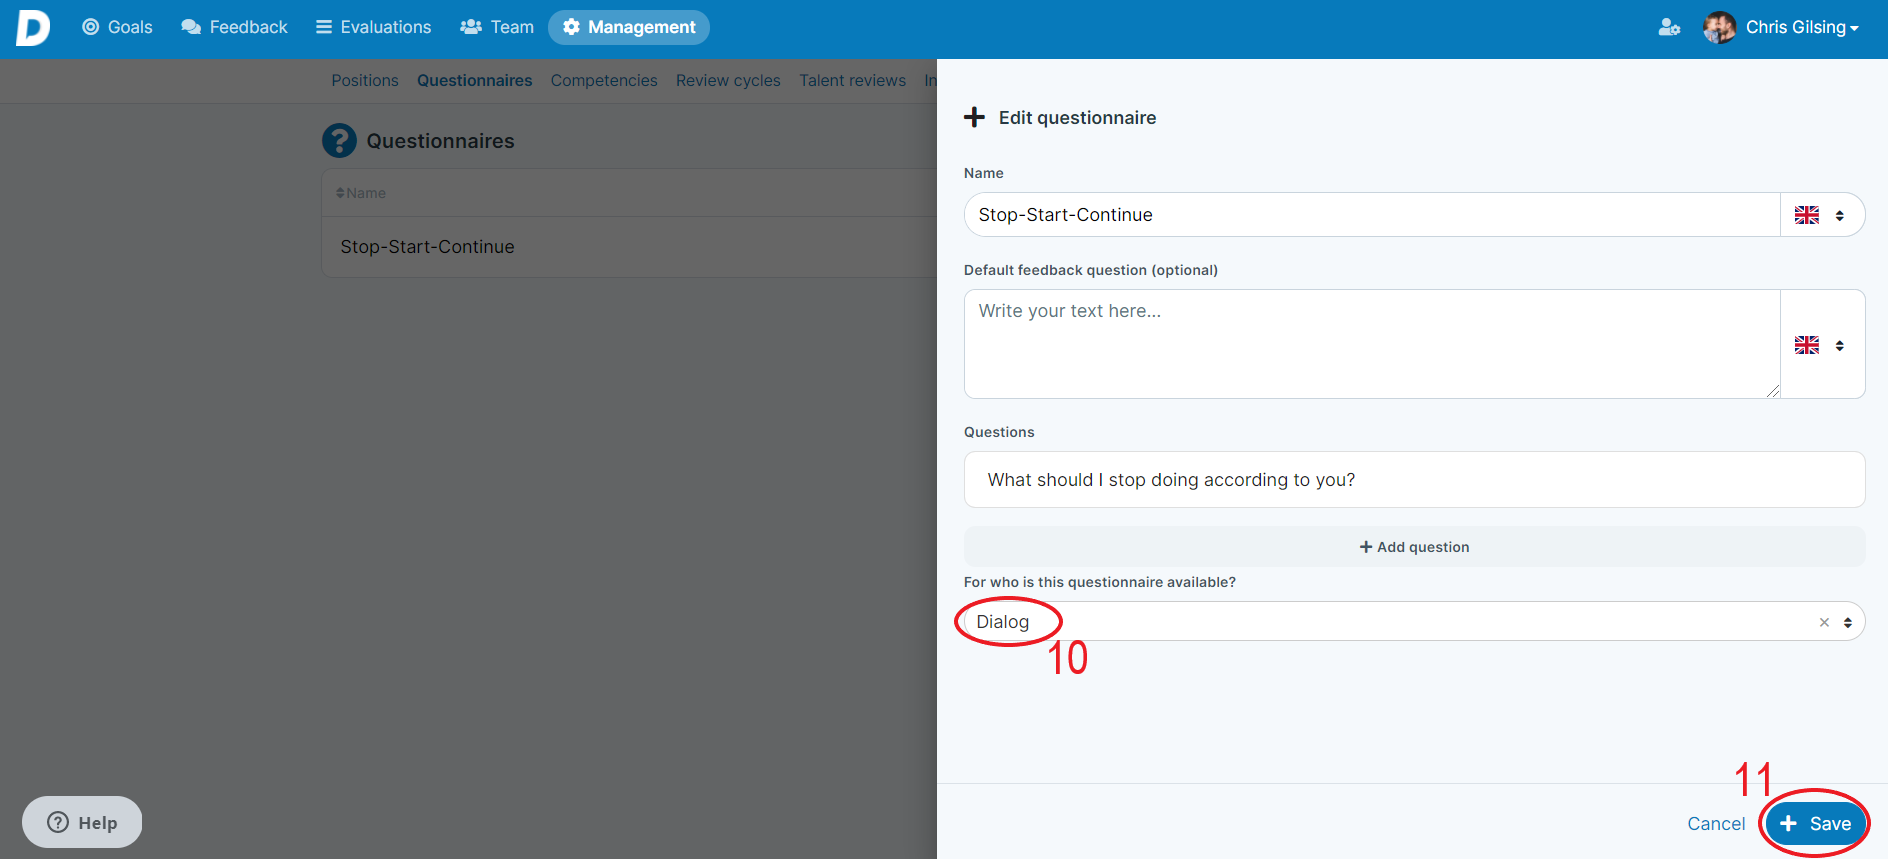Open the Questionnaires tab
This screenshot has height=859, width=1888.
coord(475,80)
